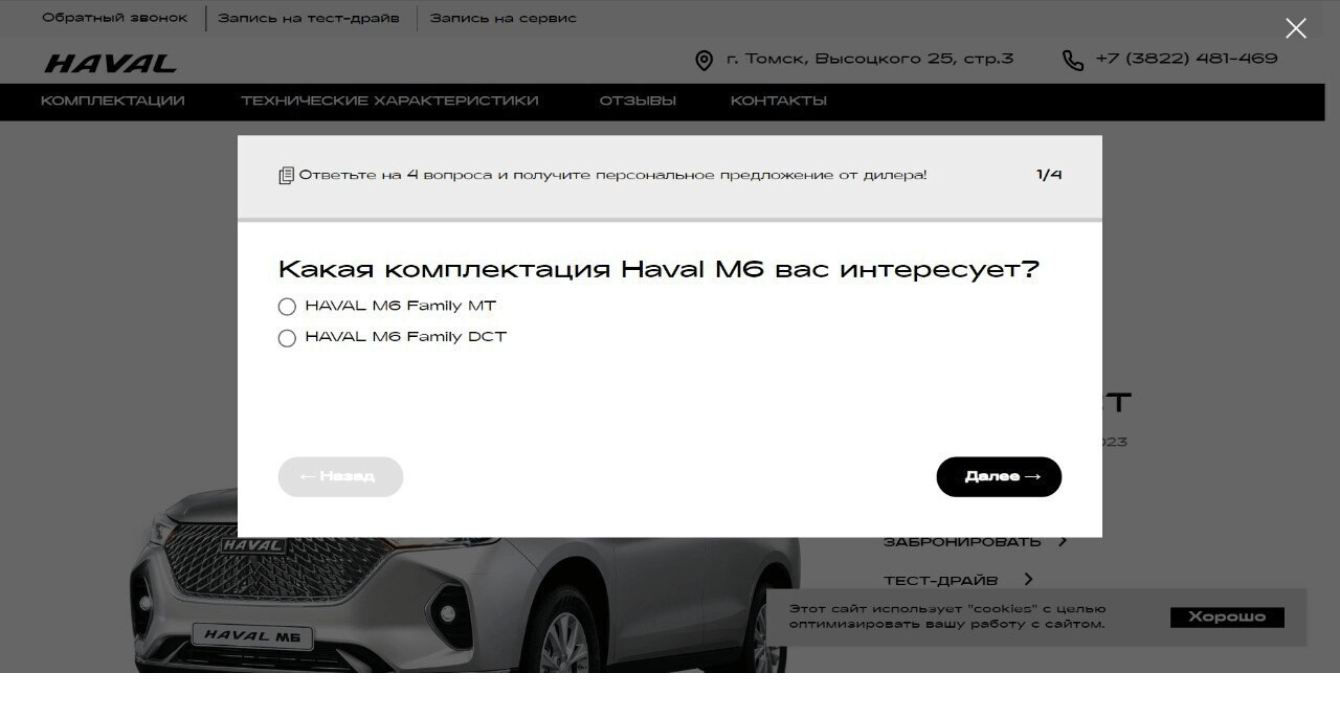Call the number +7 (3822) 481-469
This screenshot has width=1340, height=720.
[x=1186, y=59]
